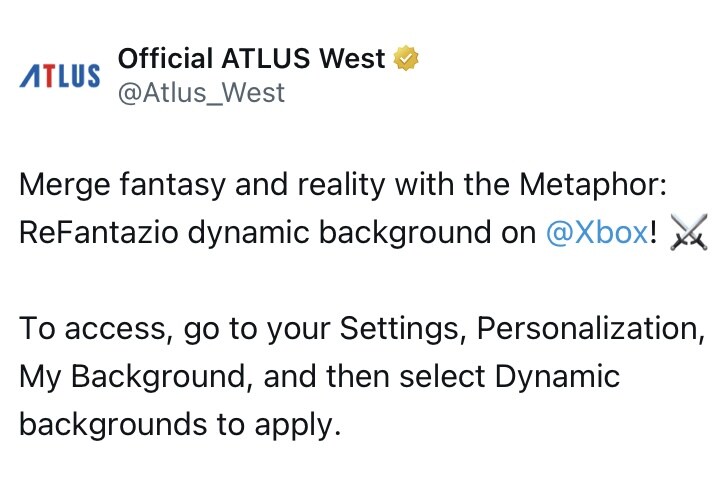Click the line 'ReFantazio dynamic background on'

coord(277,232)
